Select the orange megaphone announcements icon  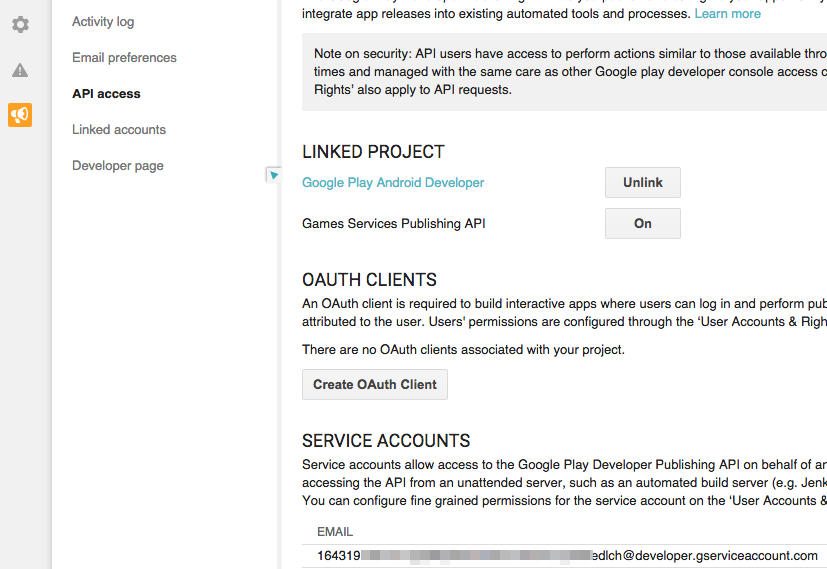tap(20, 115)
